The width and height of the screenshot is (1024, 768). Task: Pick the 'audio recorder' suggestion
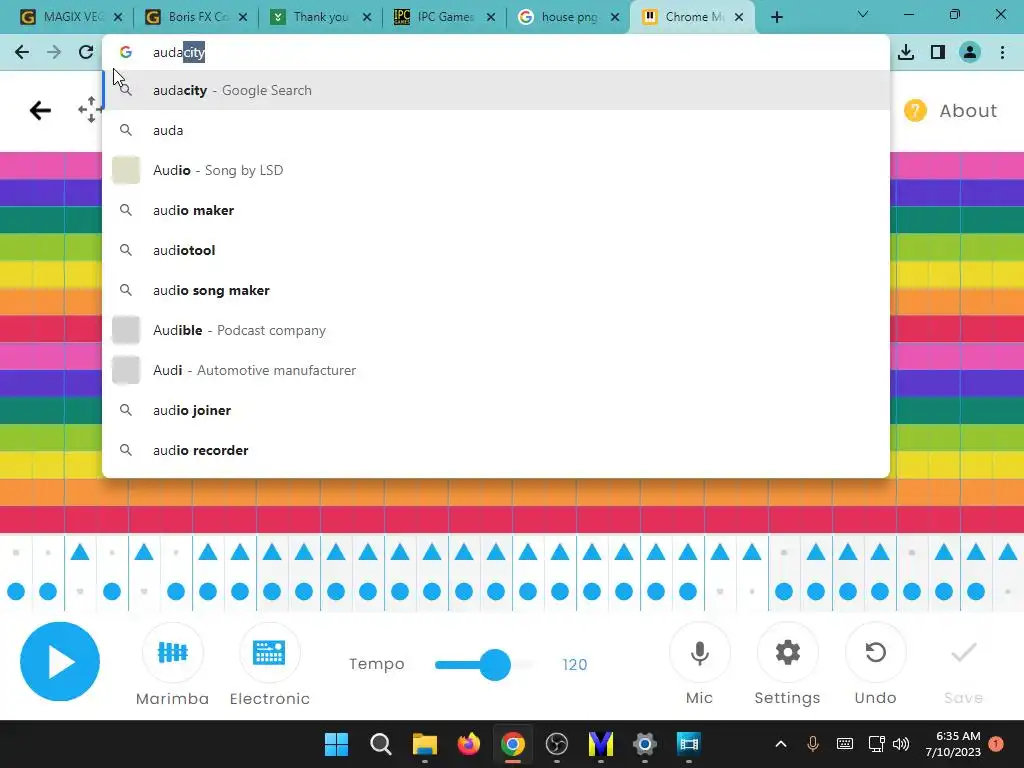(x=496, y=450)
